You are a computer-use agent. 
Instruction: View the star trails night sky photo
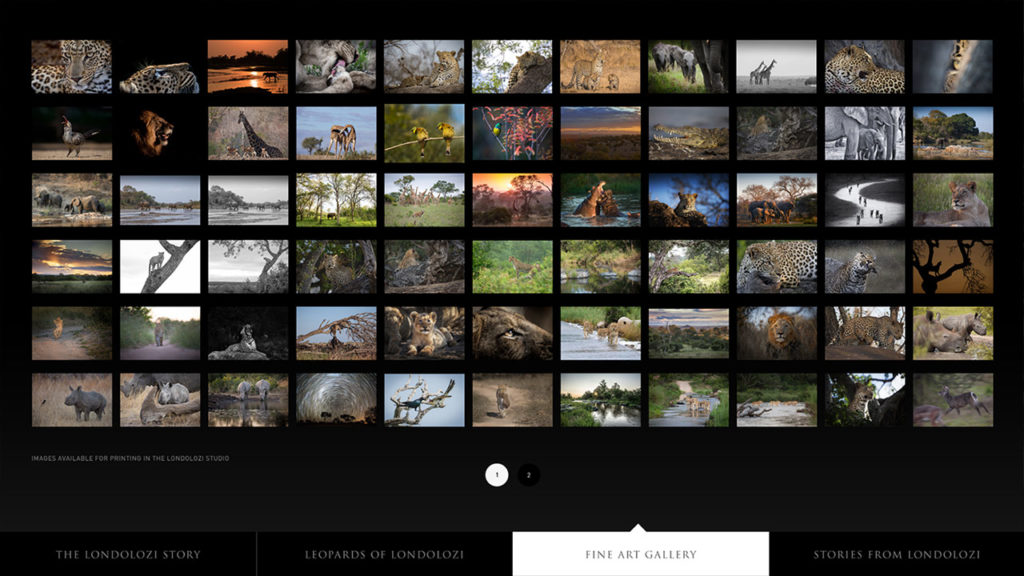click(335, 400)
